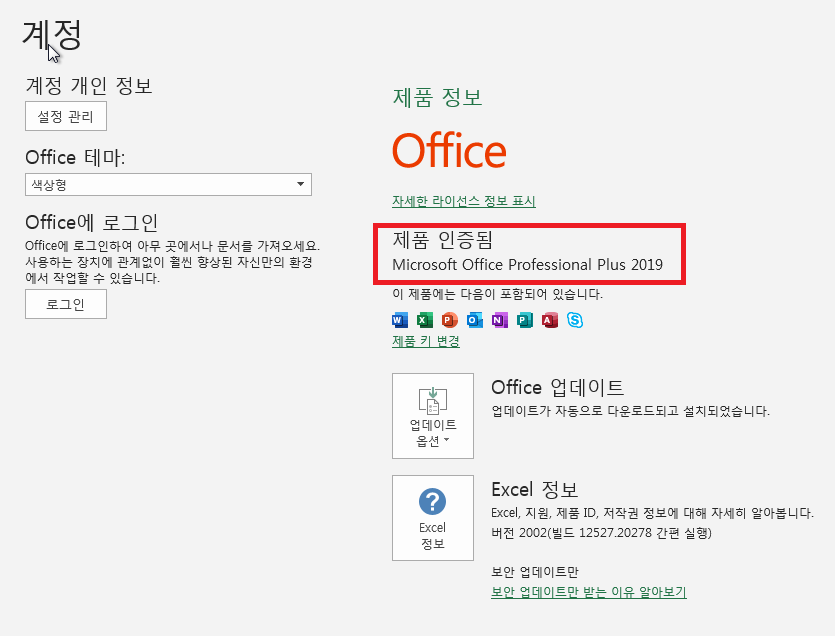Click the 설정 관리 button
The width and height of the screenshot is (835, 636).
tap(65, 116)
